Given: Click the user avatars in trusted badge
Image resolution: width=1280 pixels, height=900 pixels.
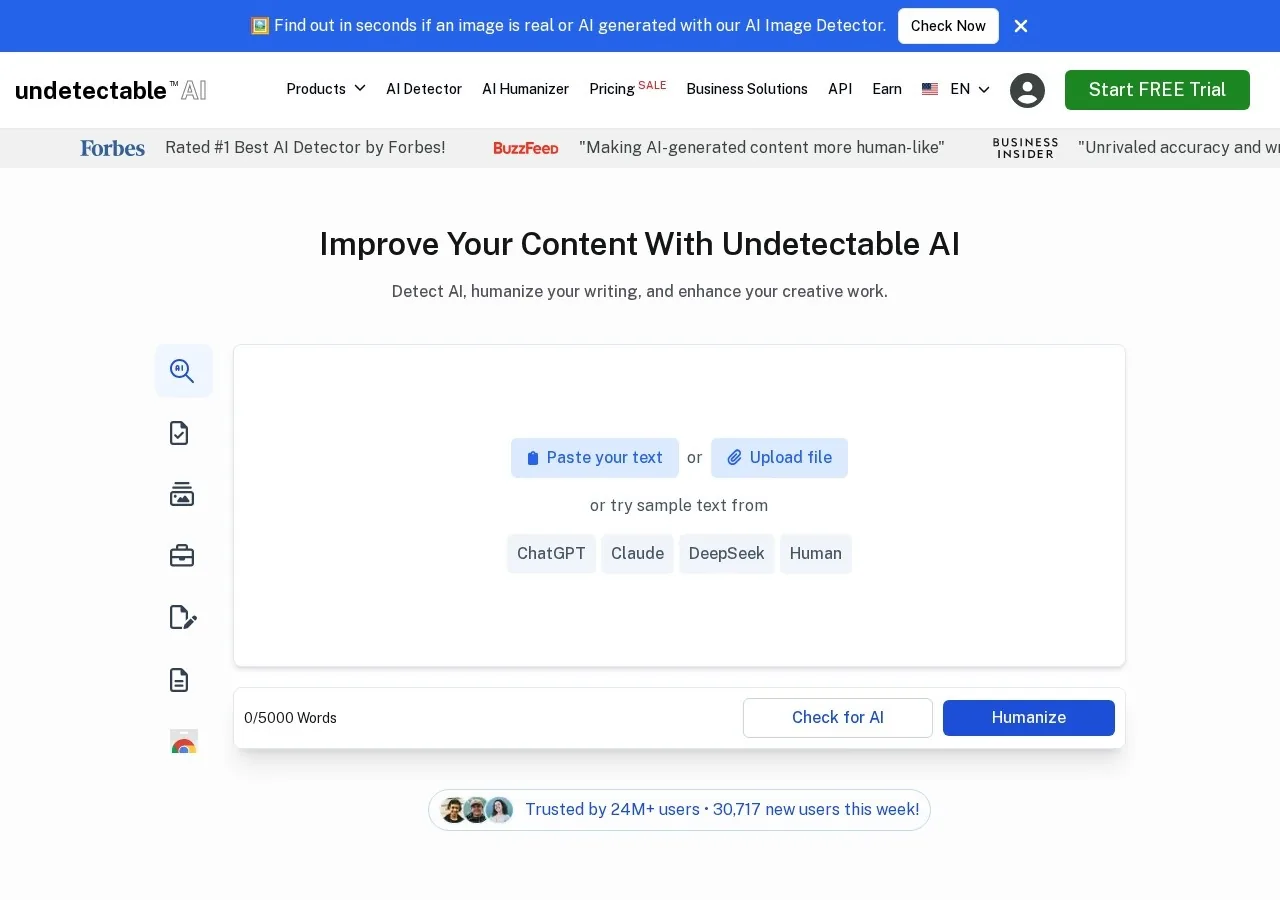Looking at the screenshot, I should tap(477, 810).
